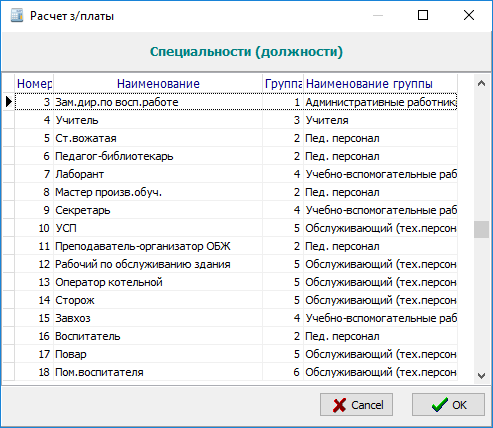493x428 pixels.
Task: Select the 'Завхоз' row
Action: (x=236, y=318)
